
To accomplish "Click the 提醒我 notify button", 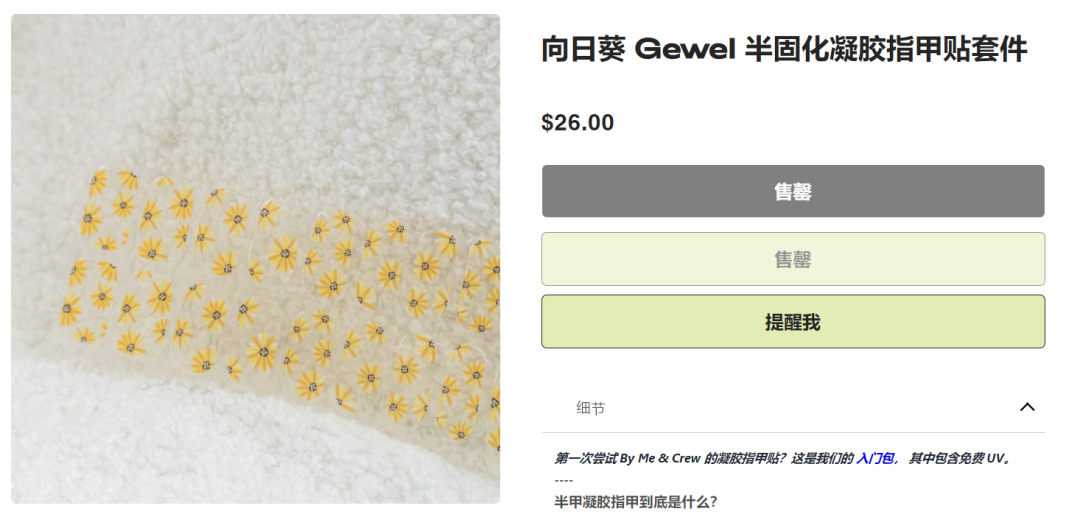I will 793,322.
